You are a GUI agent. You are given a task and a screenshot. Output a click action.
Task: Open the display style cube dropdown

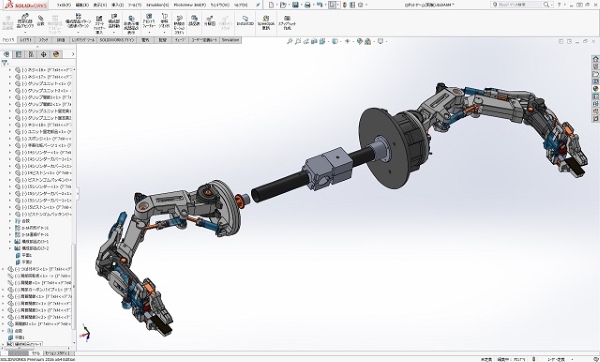pos(336,41)
